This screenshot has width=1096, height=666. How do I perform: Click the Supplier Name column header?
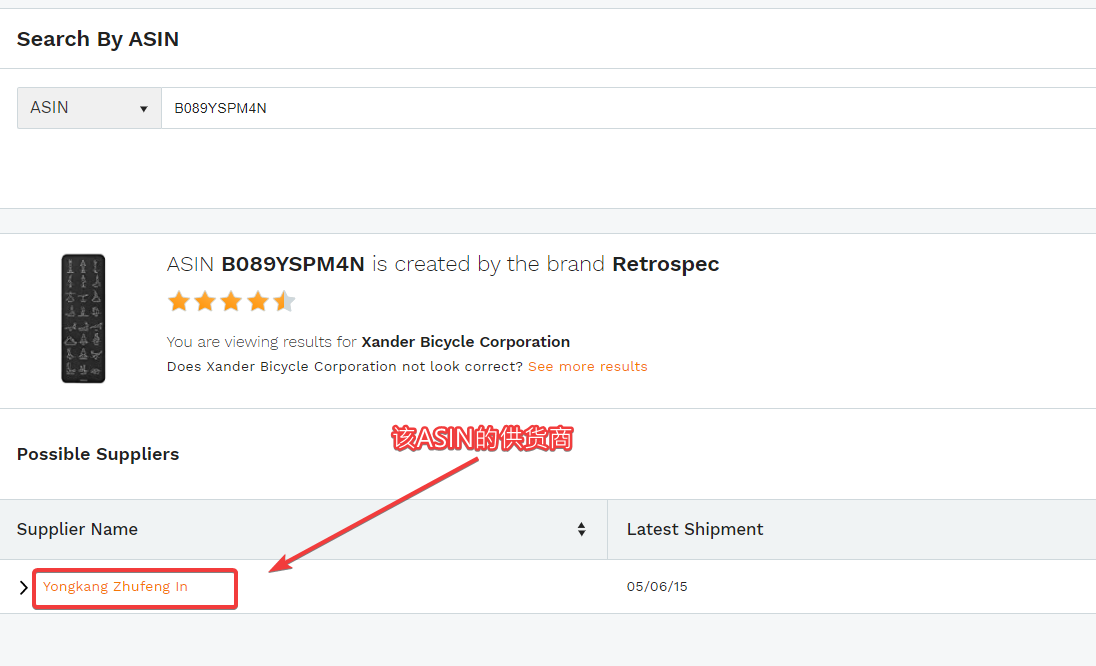78,529
